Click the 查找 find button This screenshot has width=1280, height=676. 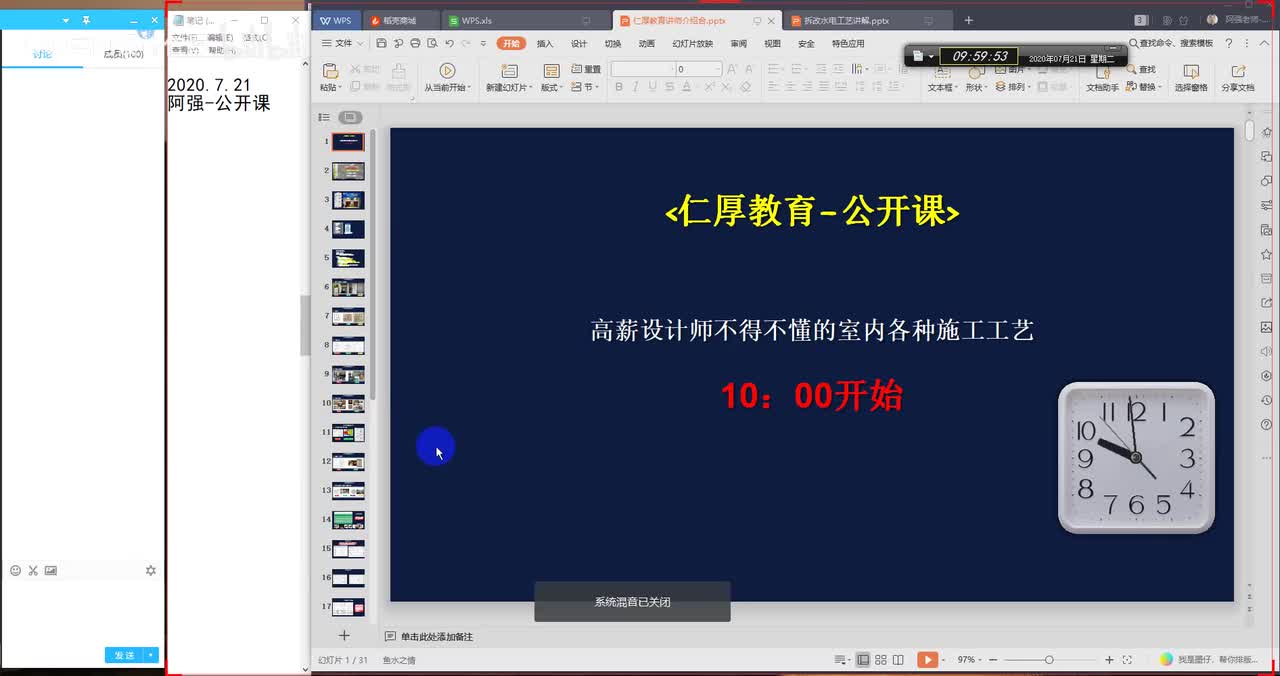coord(1140,69)
